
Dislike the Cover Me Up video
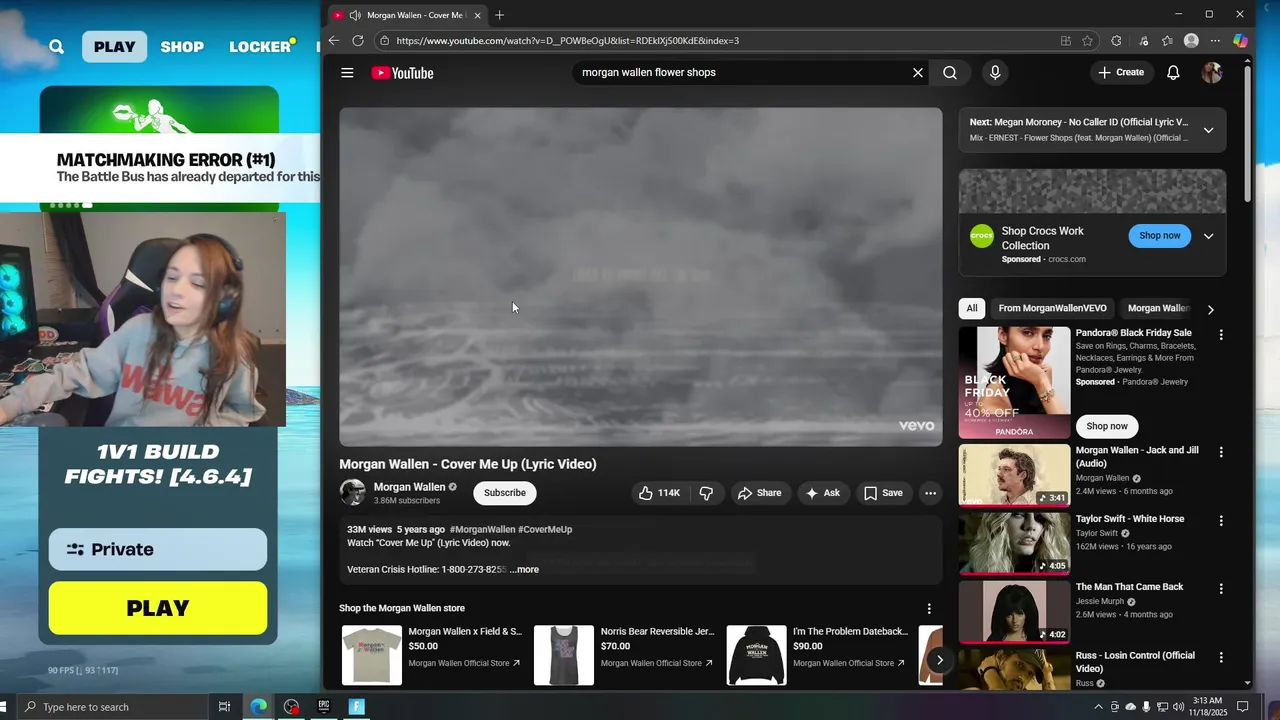click(x=706, y=493)
